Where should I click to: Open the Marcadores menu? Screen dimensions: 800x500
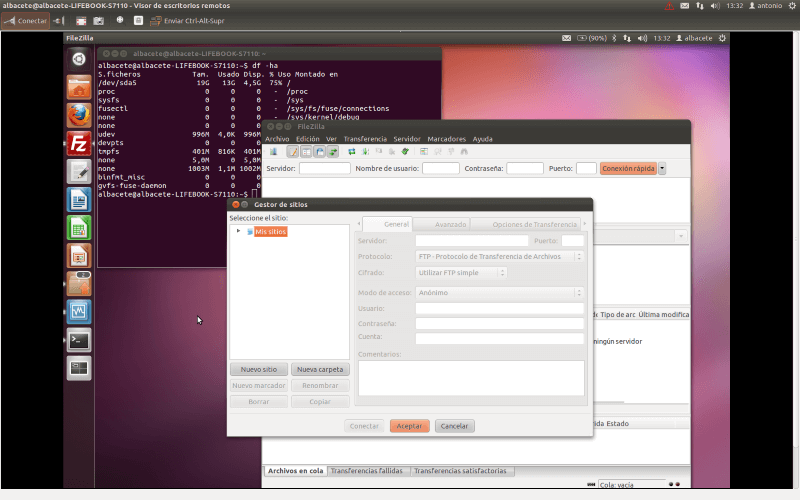[x=446, y=139]
